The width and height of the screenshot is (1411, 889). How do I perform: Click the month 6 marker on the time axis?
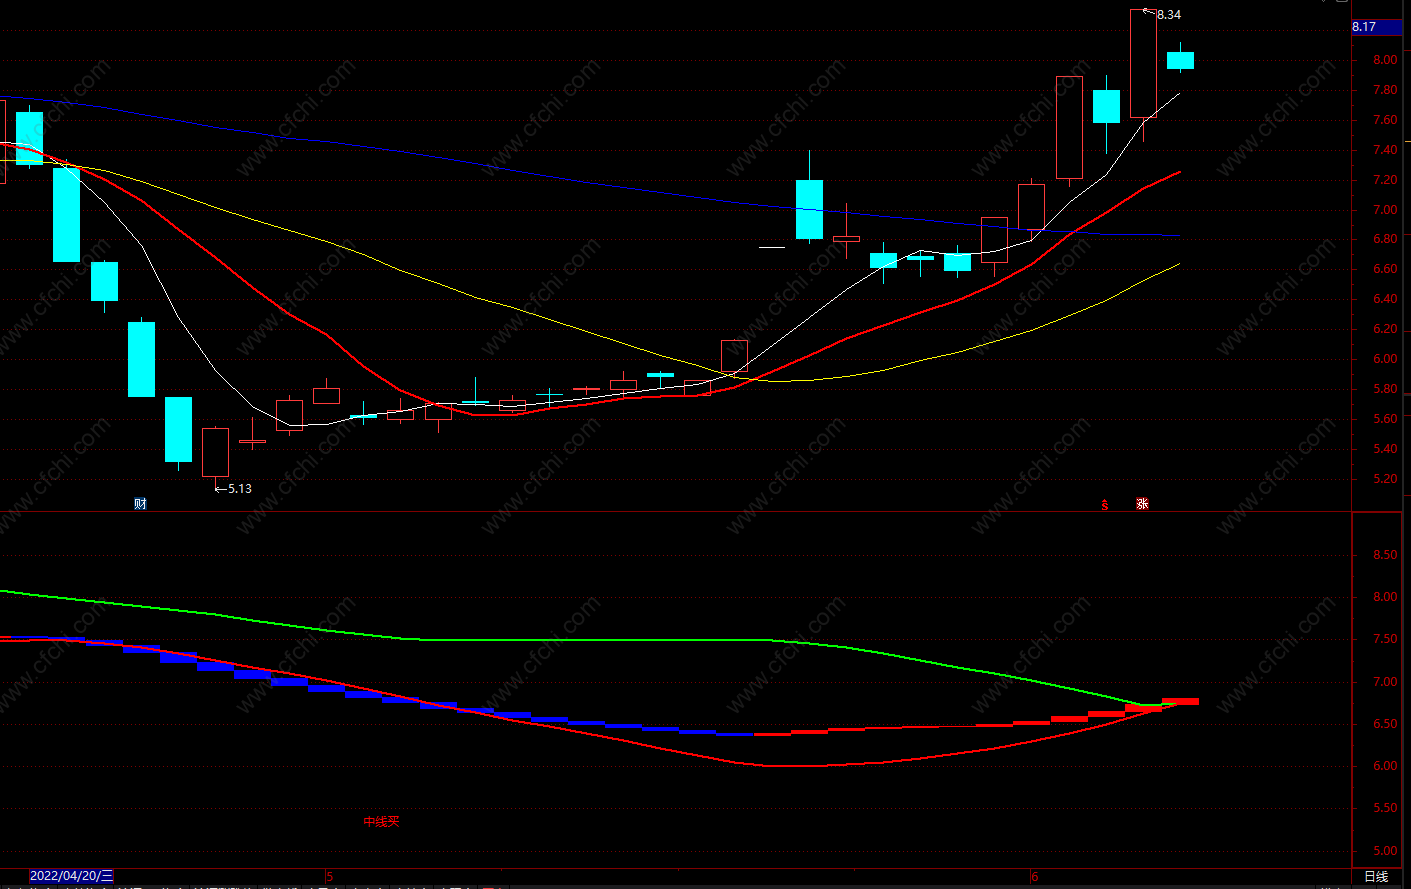[1035, 877]
